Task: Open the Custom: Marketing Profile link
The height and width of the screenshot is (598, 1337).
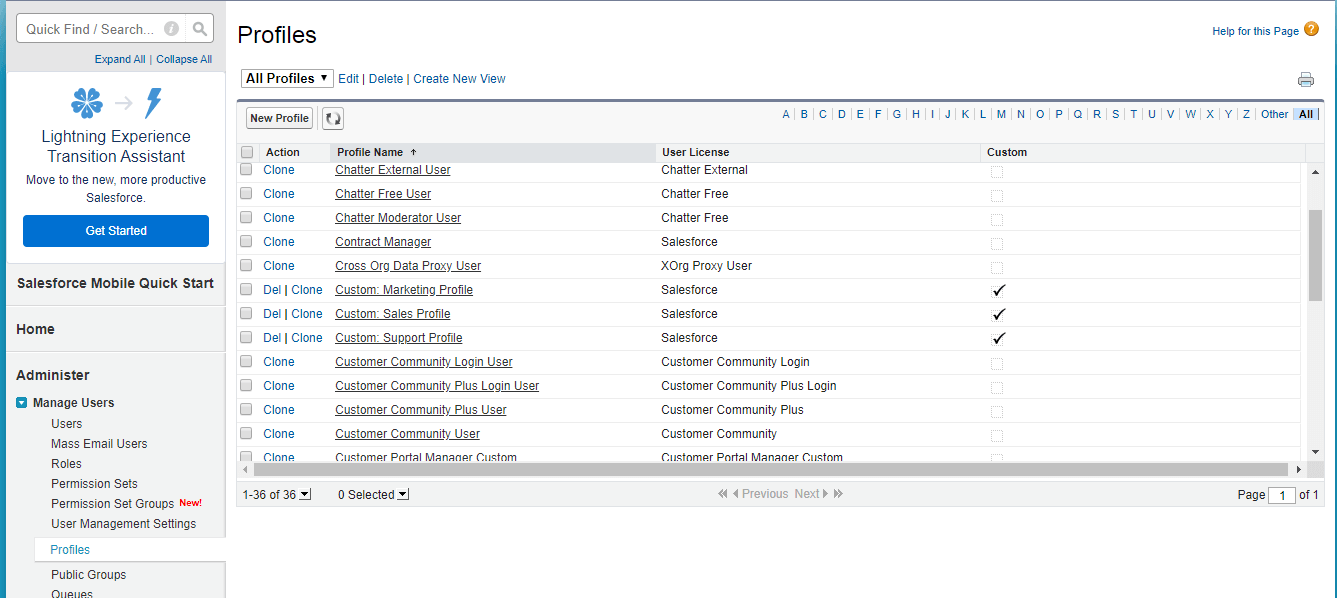Action: click(x=404, y=290)
